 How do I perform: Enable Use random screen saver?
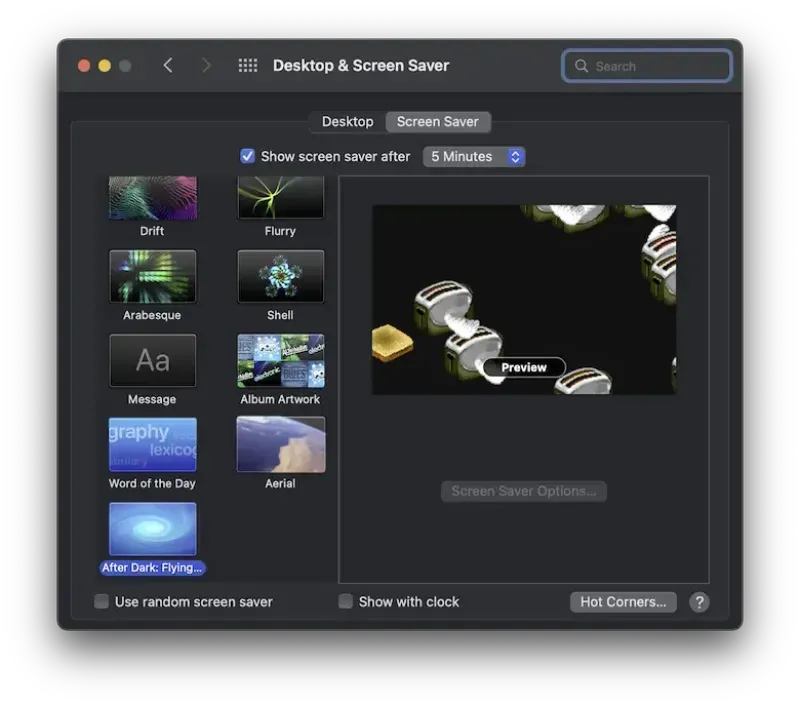pyautogui.click(x=102, y=601)
